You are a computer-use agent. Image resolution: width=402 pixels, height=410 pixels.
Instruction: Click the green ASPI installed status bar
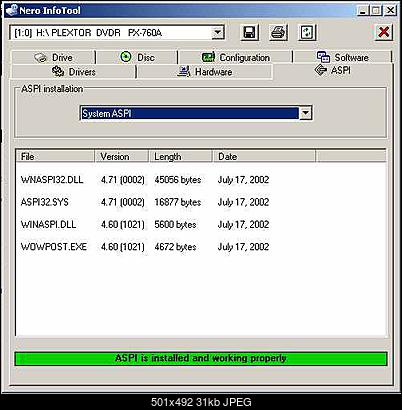201,359
